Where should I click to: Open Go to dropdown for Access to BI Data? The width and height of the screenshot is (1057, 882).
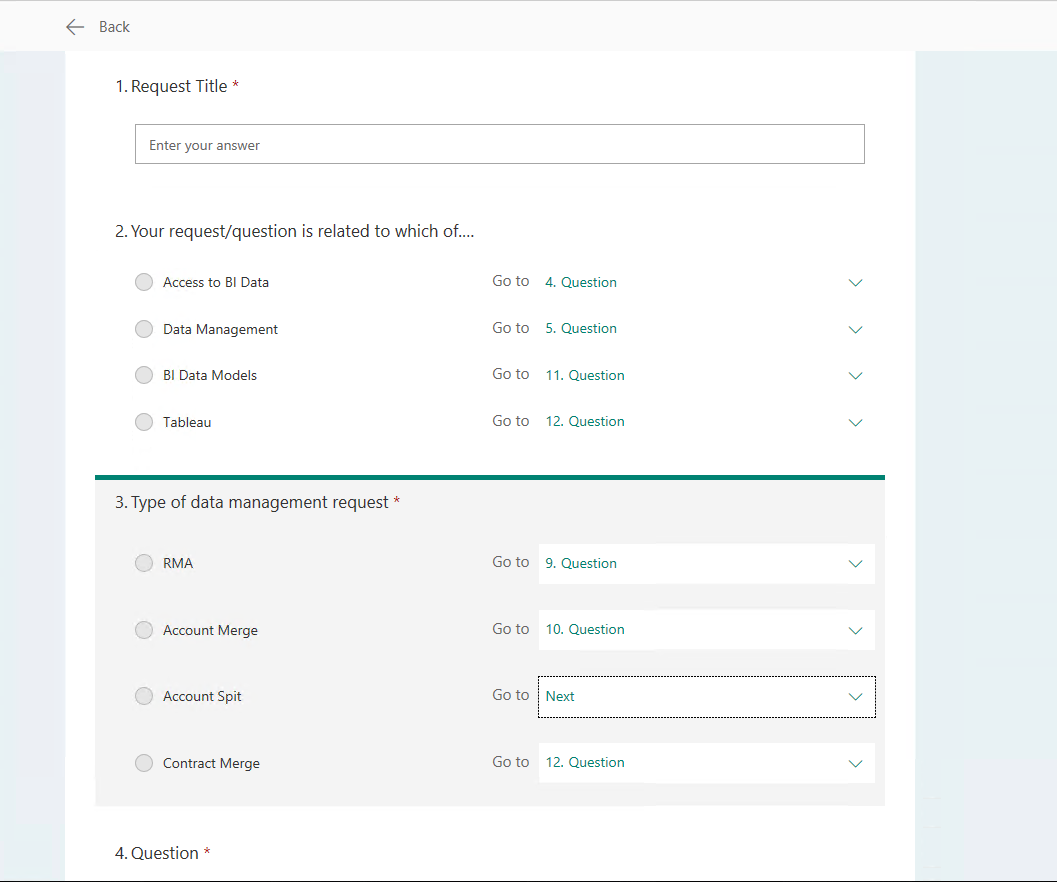coord(706,282)
